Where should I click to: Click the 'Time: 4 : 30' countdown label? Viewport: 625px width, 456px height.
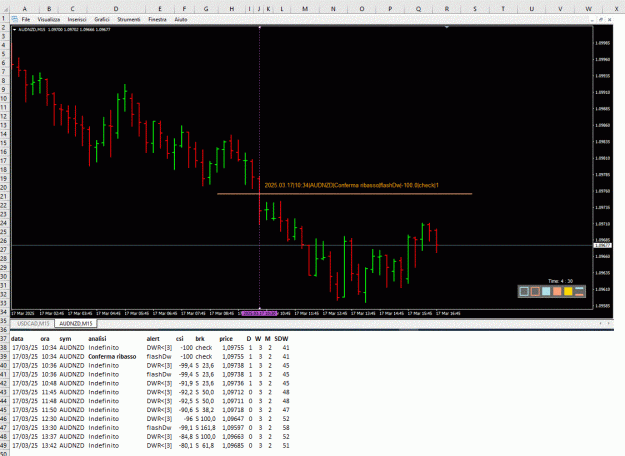point(560,281)
